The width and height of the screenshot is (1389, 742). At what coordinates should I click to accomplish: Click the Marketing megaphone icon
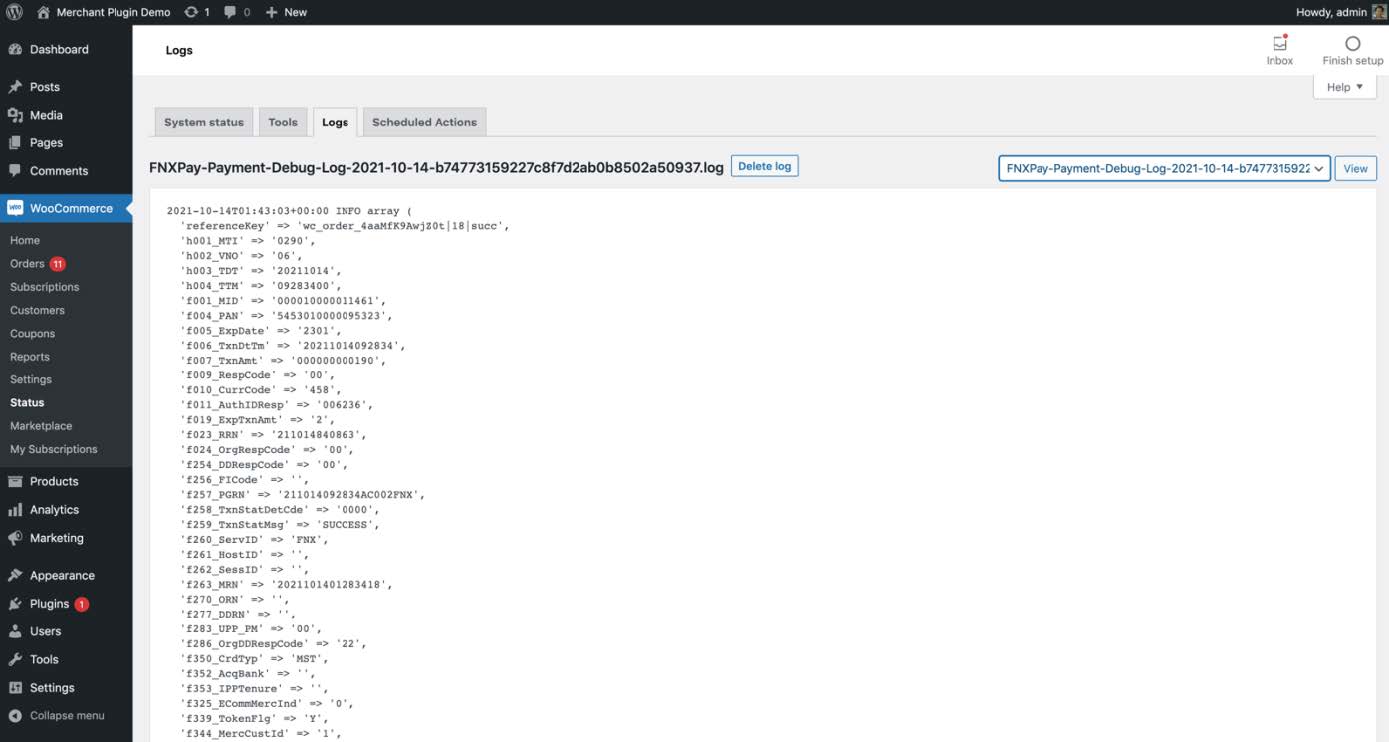(15, 538)
